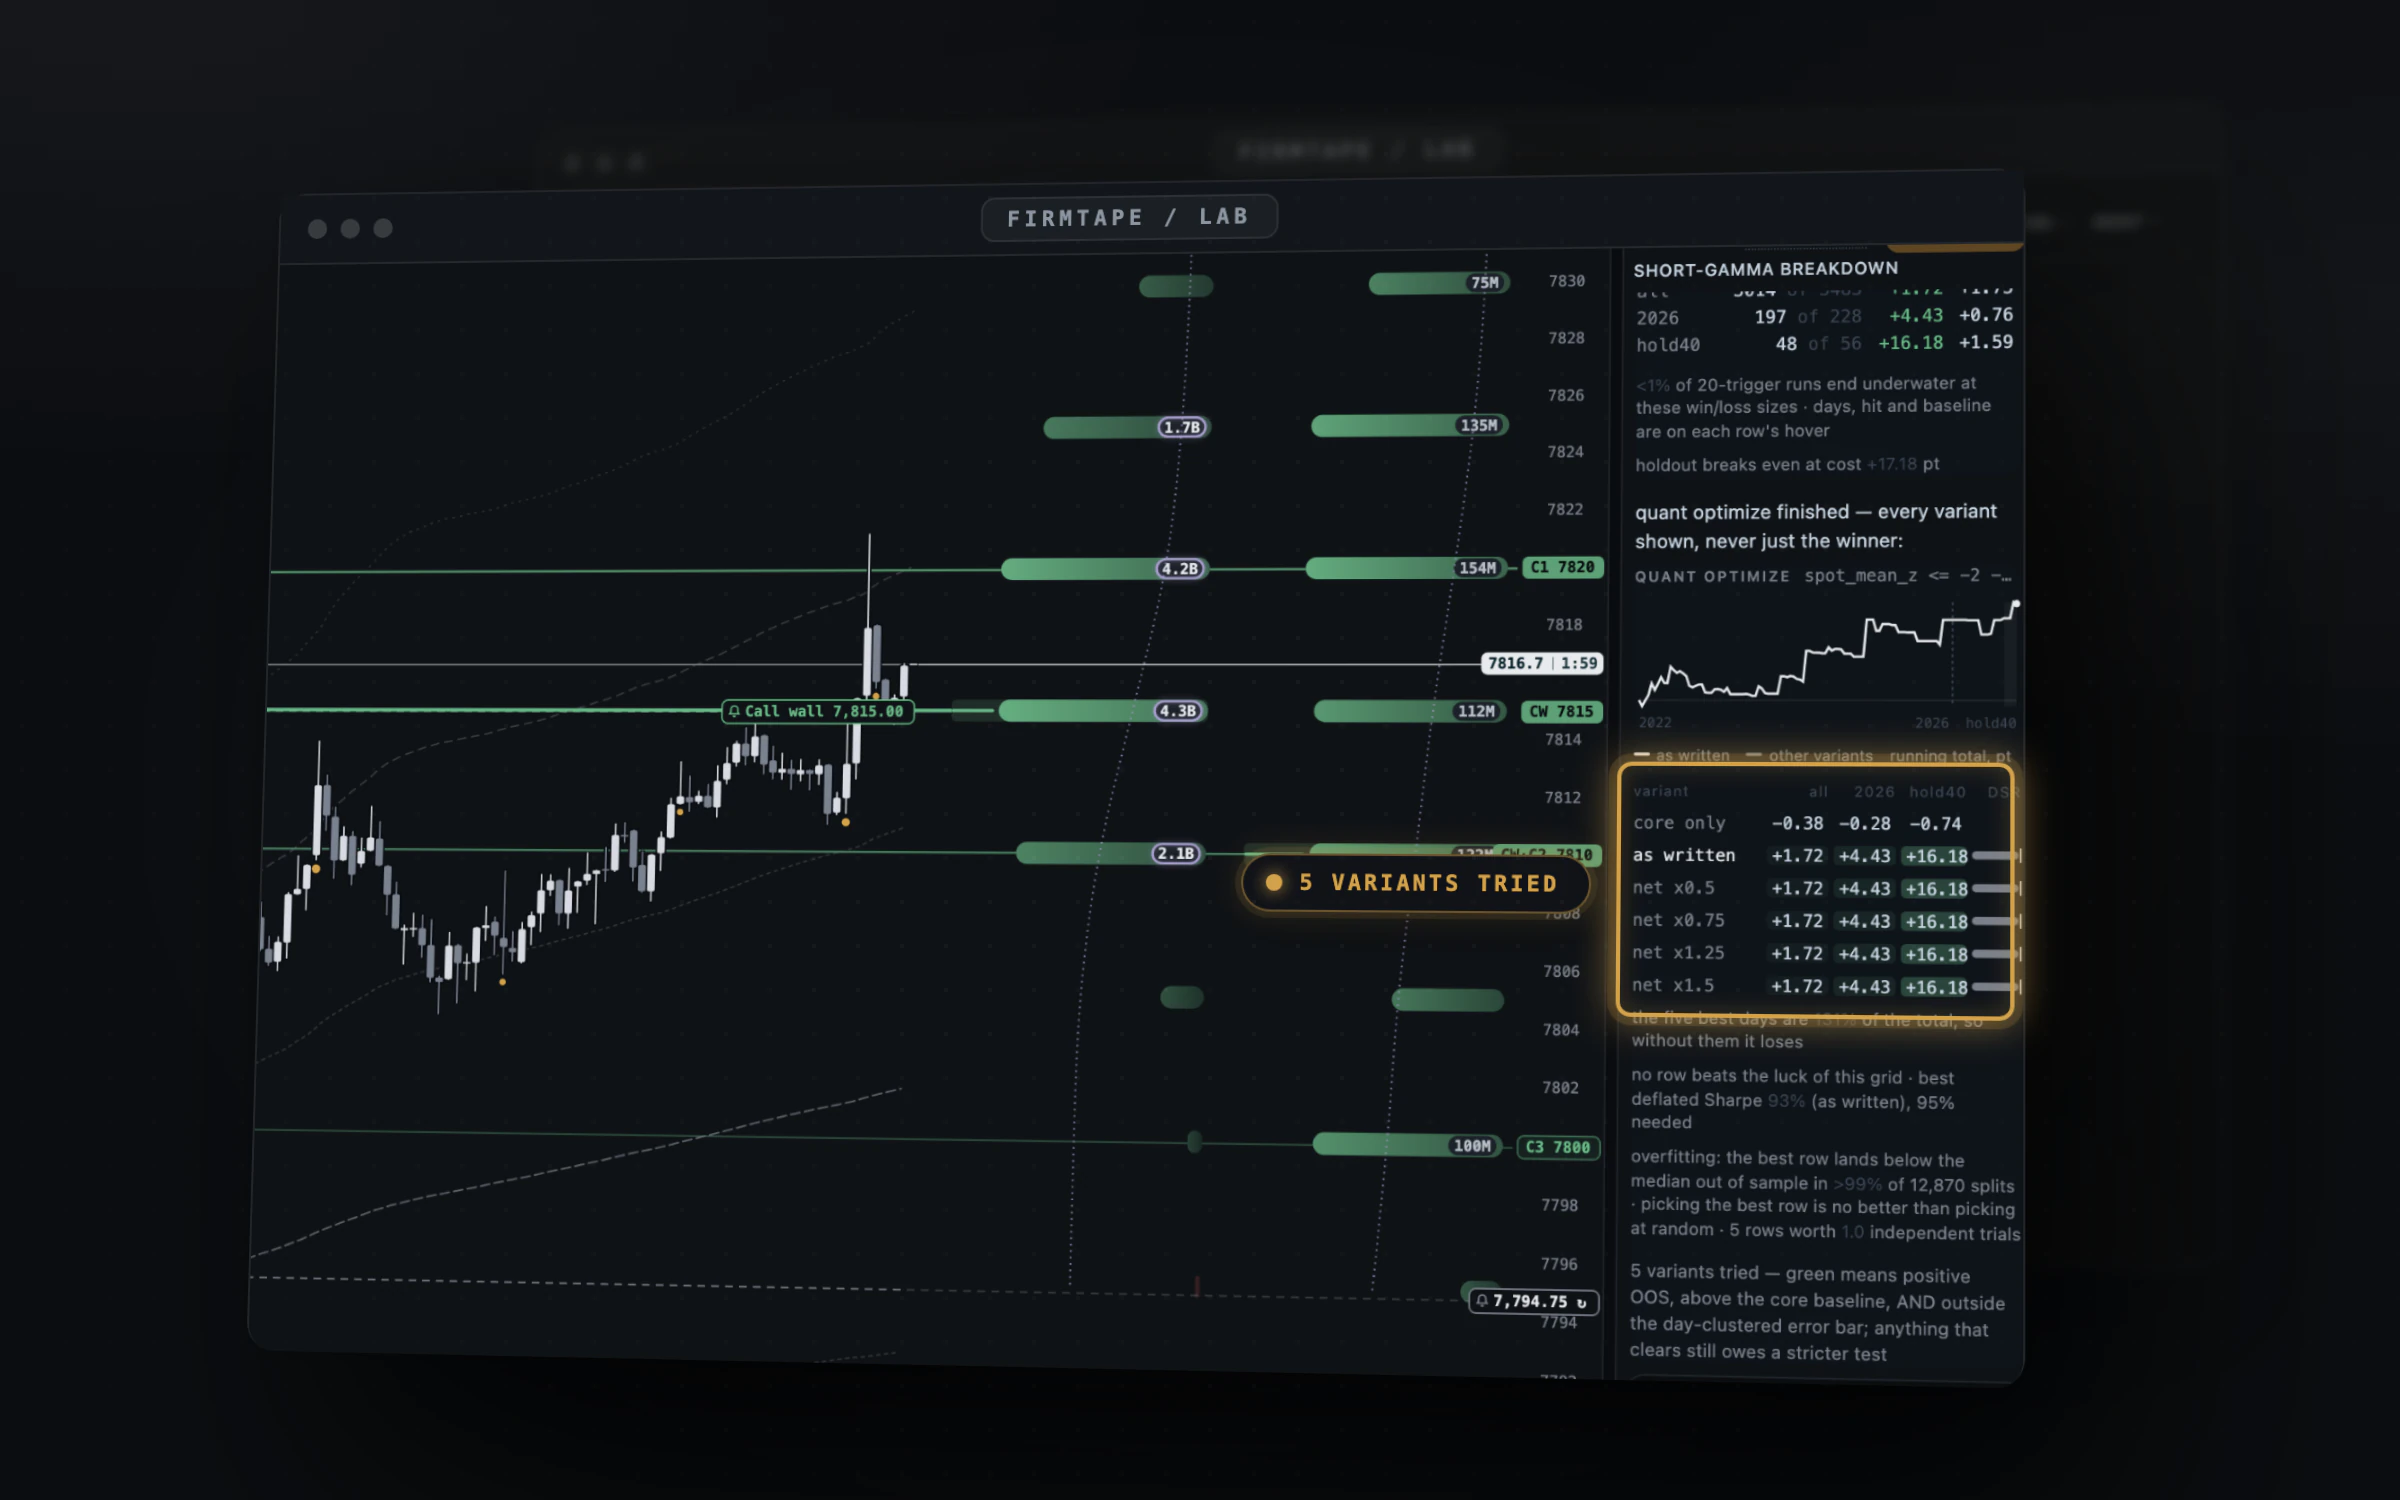Click the DSR bar on 'as written' row
2400x1500 pixels.
[x=1996, y=856]
